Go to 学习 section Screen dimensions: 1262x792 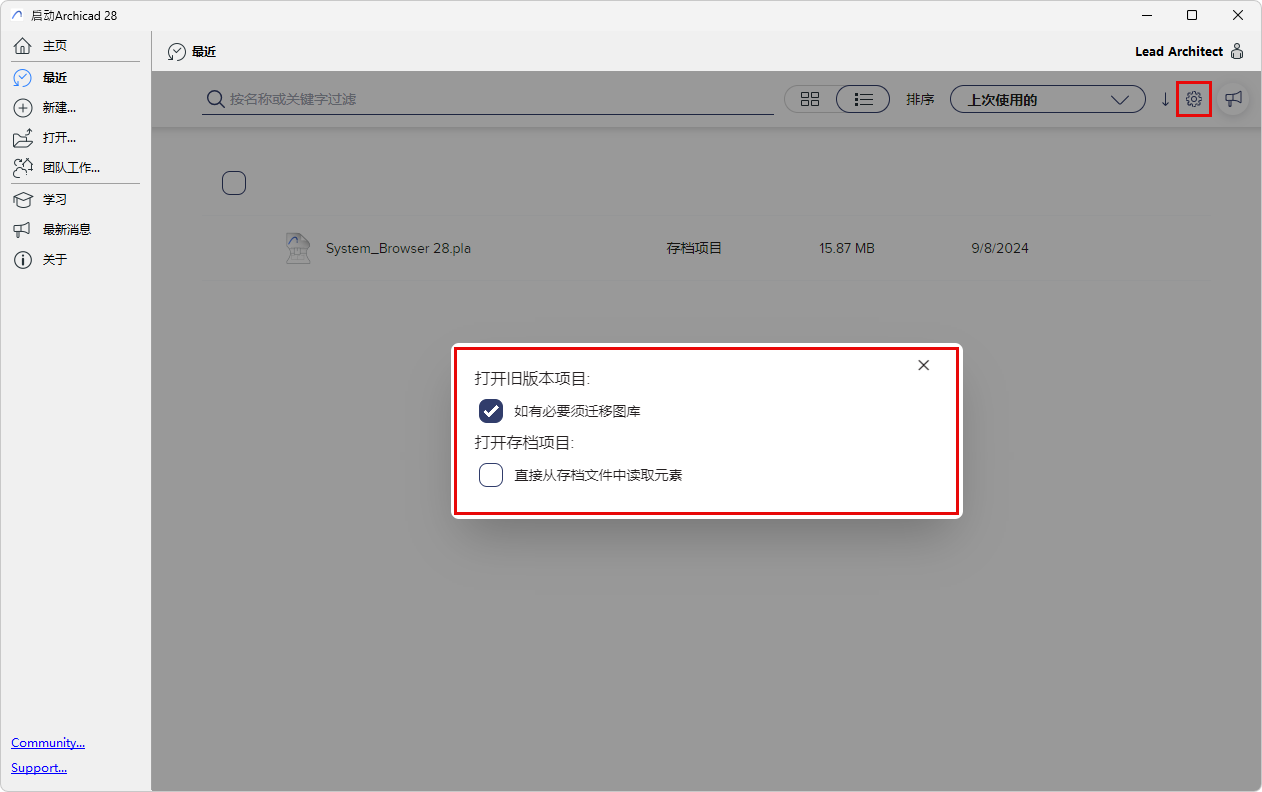55,199
